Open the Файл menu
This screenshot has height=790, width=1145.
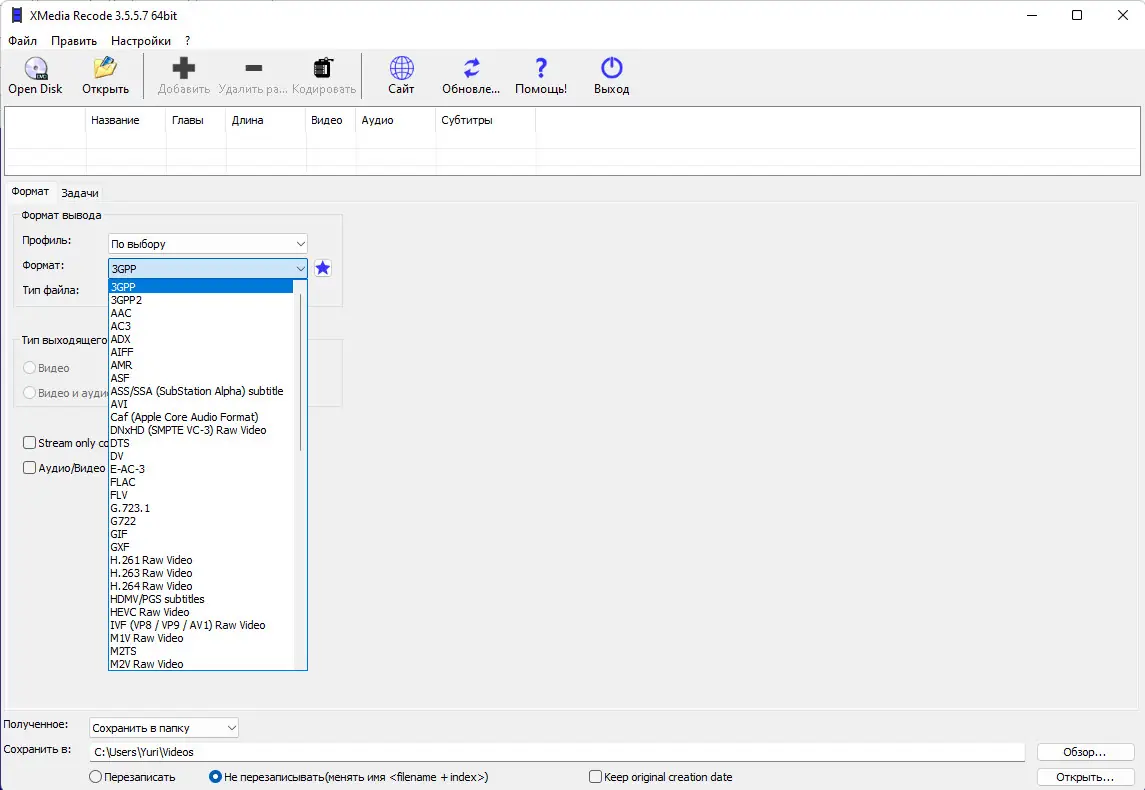[23, 41]
